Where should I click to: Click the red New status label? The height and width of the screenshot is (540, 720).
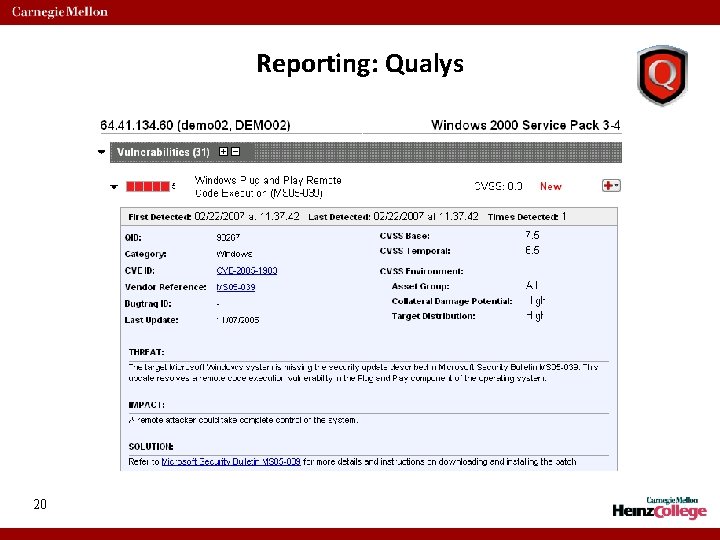tap(551, 186)
